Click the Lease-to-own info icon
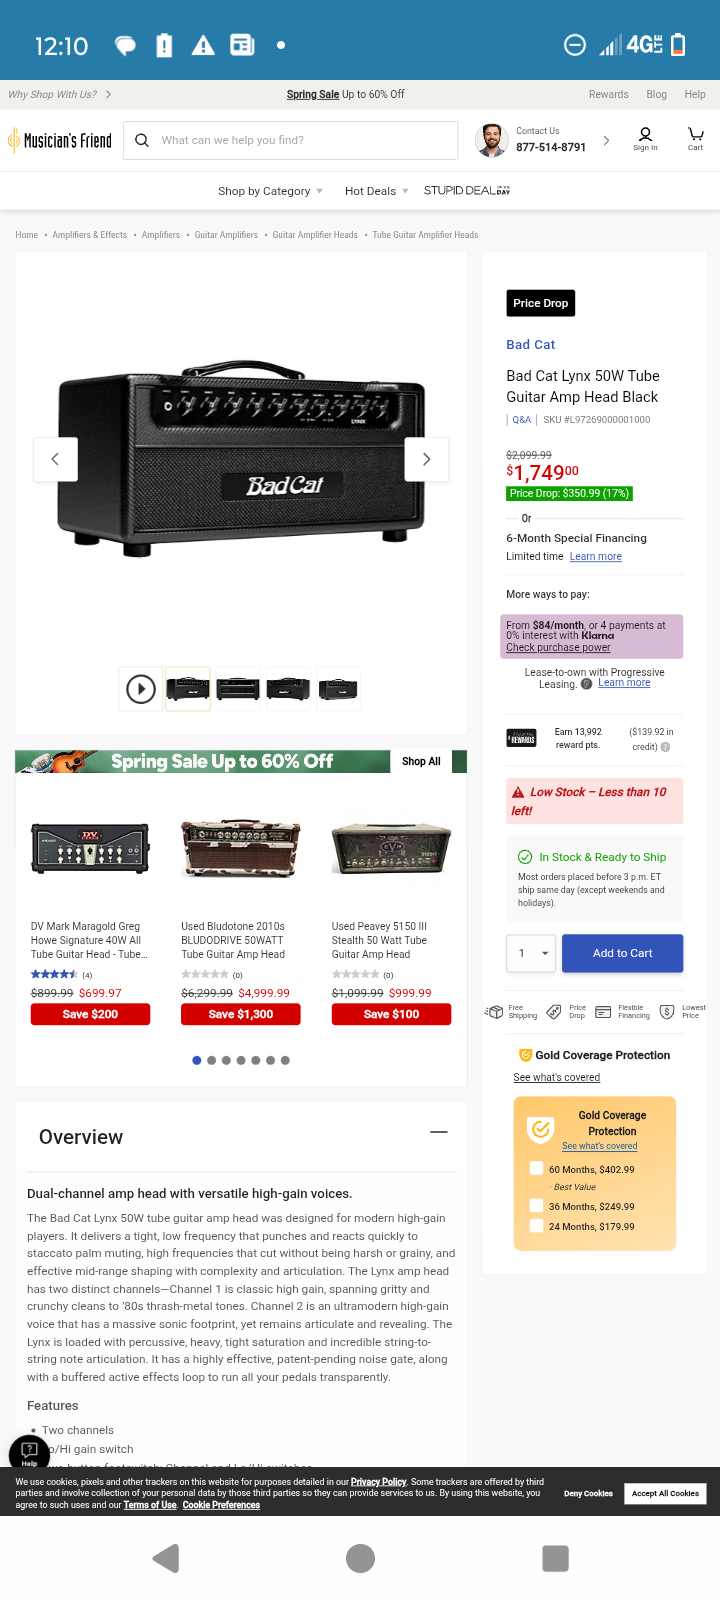Screen dimensions: 720x1600 point(587,684)
